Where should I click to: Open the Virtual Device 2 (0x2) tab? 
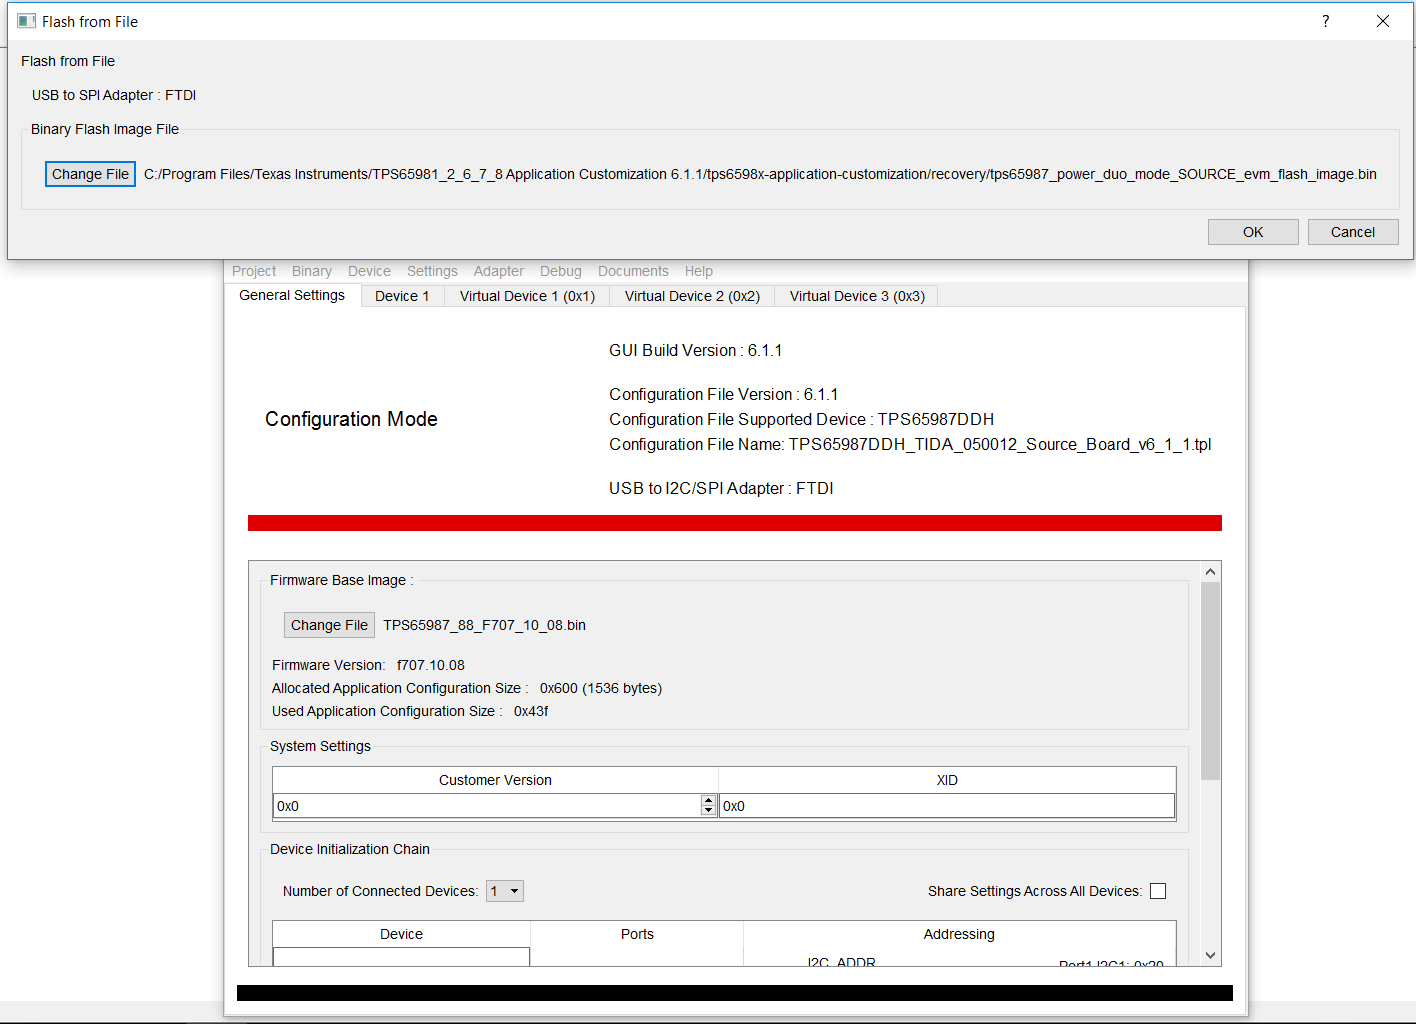tap(692, 296)
